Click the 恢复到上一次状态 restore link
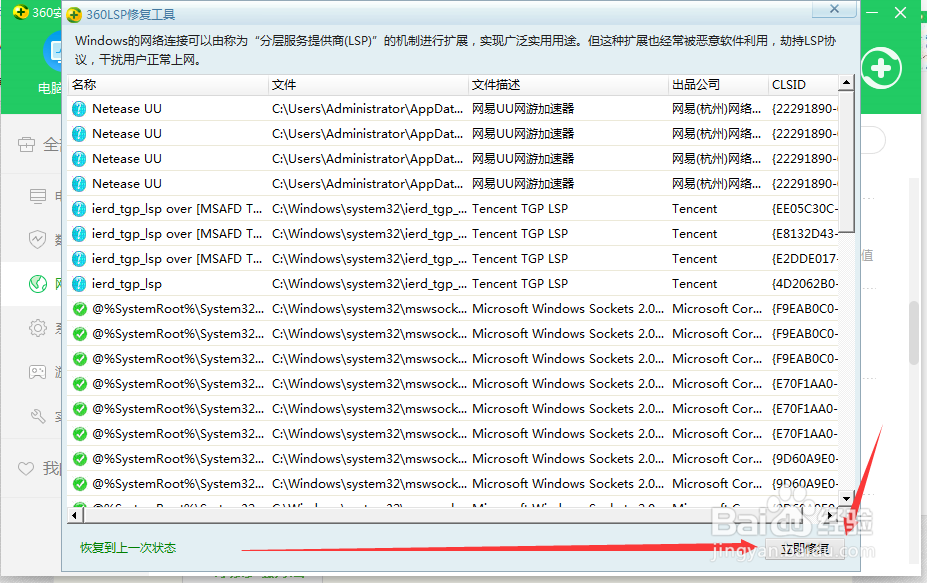The height and width of the screenshot is (583, 927). pos(128,548)
